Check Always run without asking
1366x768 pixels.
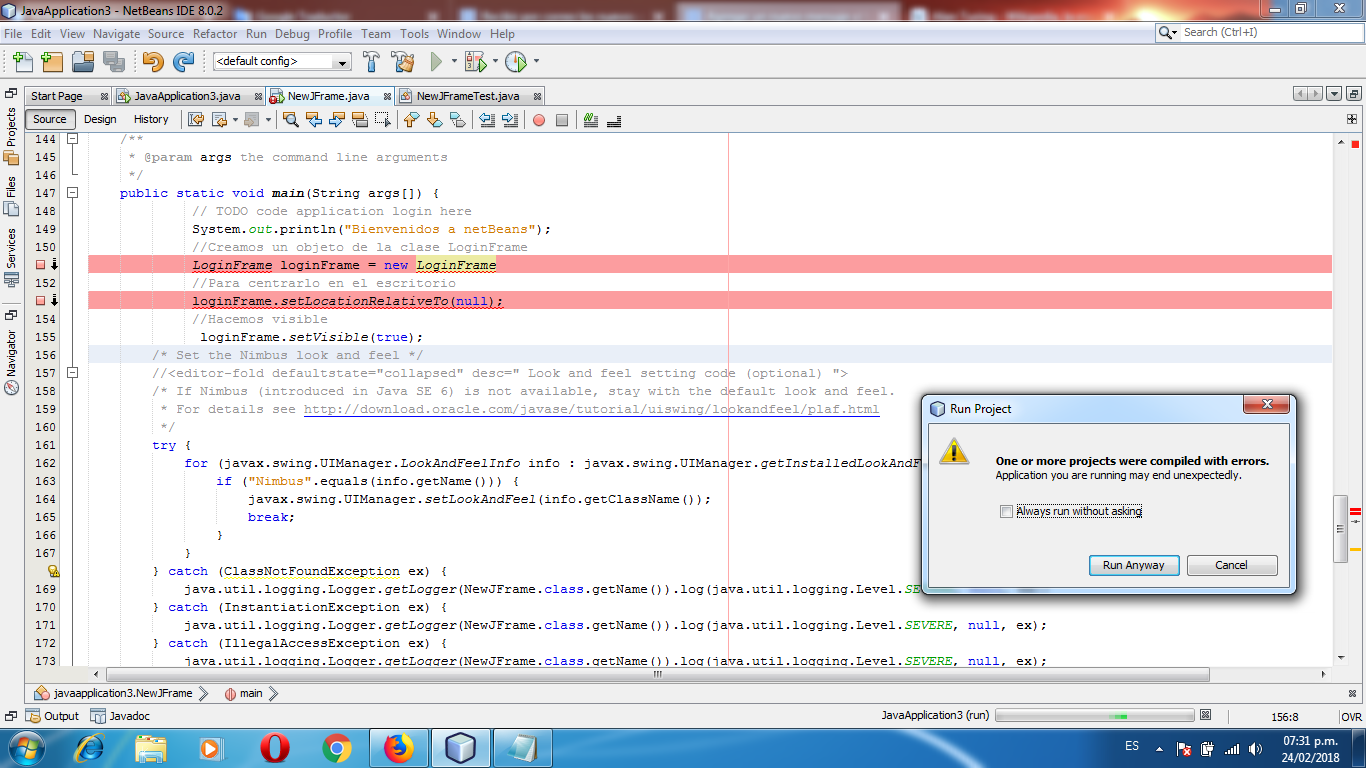pyautogui.click(x=1006, y=511)
